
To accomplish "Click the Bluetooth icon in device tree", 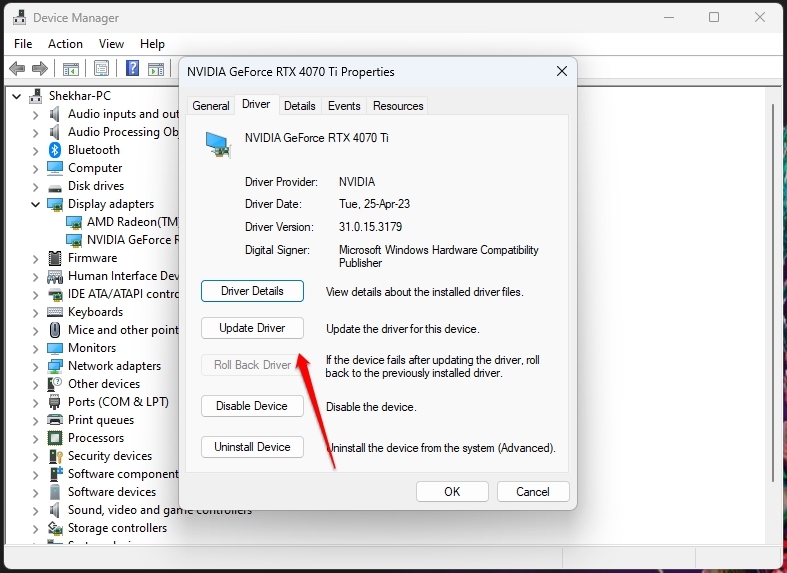I will 55,150.
